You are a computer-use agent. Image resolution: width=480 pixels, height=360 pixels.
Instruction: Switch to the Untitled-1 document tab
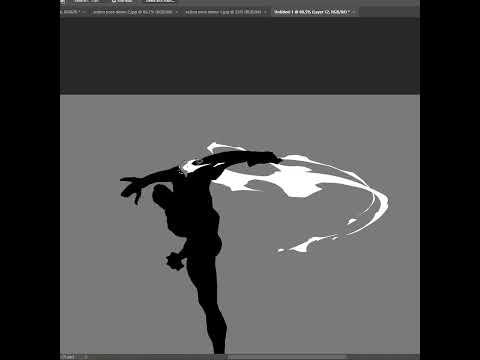[312, 12]
